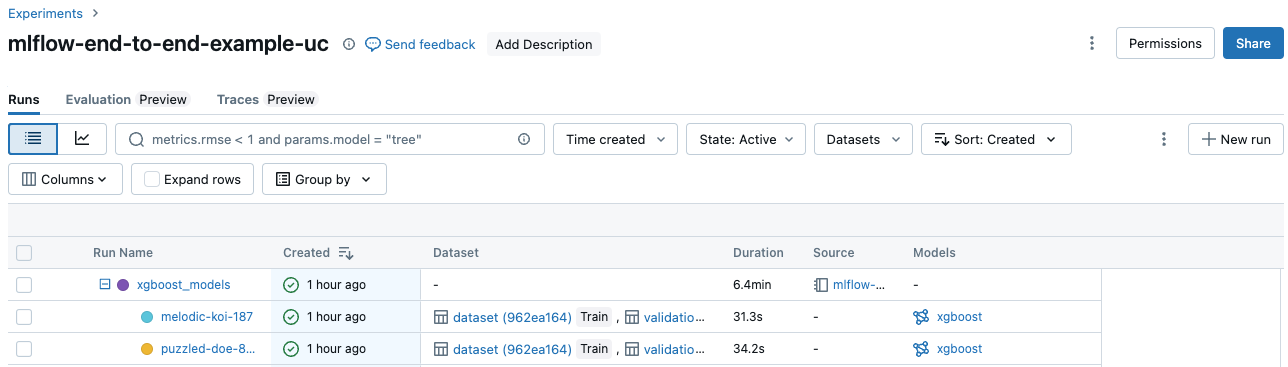Check the select-all header checkbox

(x=24, y=253)
